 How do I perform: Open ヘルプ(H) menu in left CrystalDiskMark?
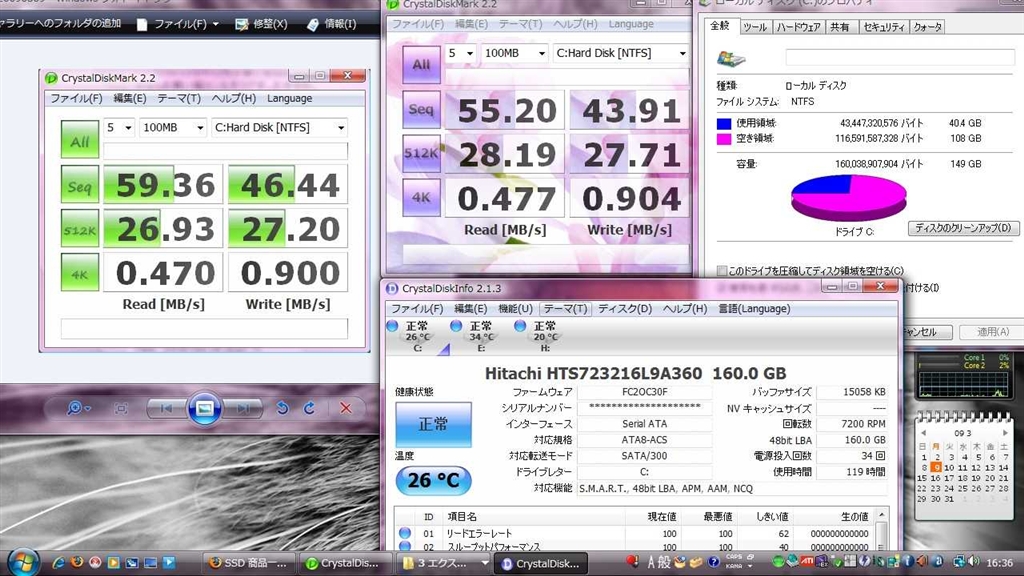pos(233,99)
